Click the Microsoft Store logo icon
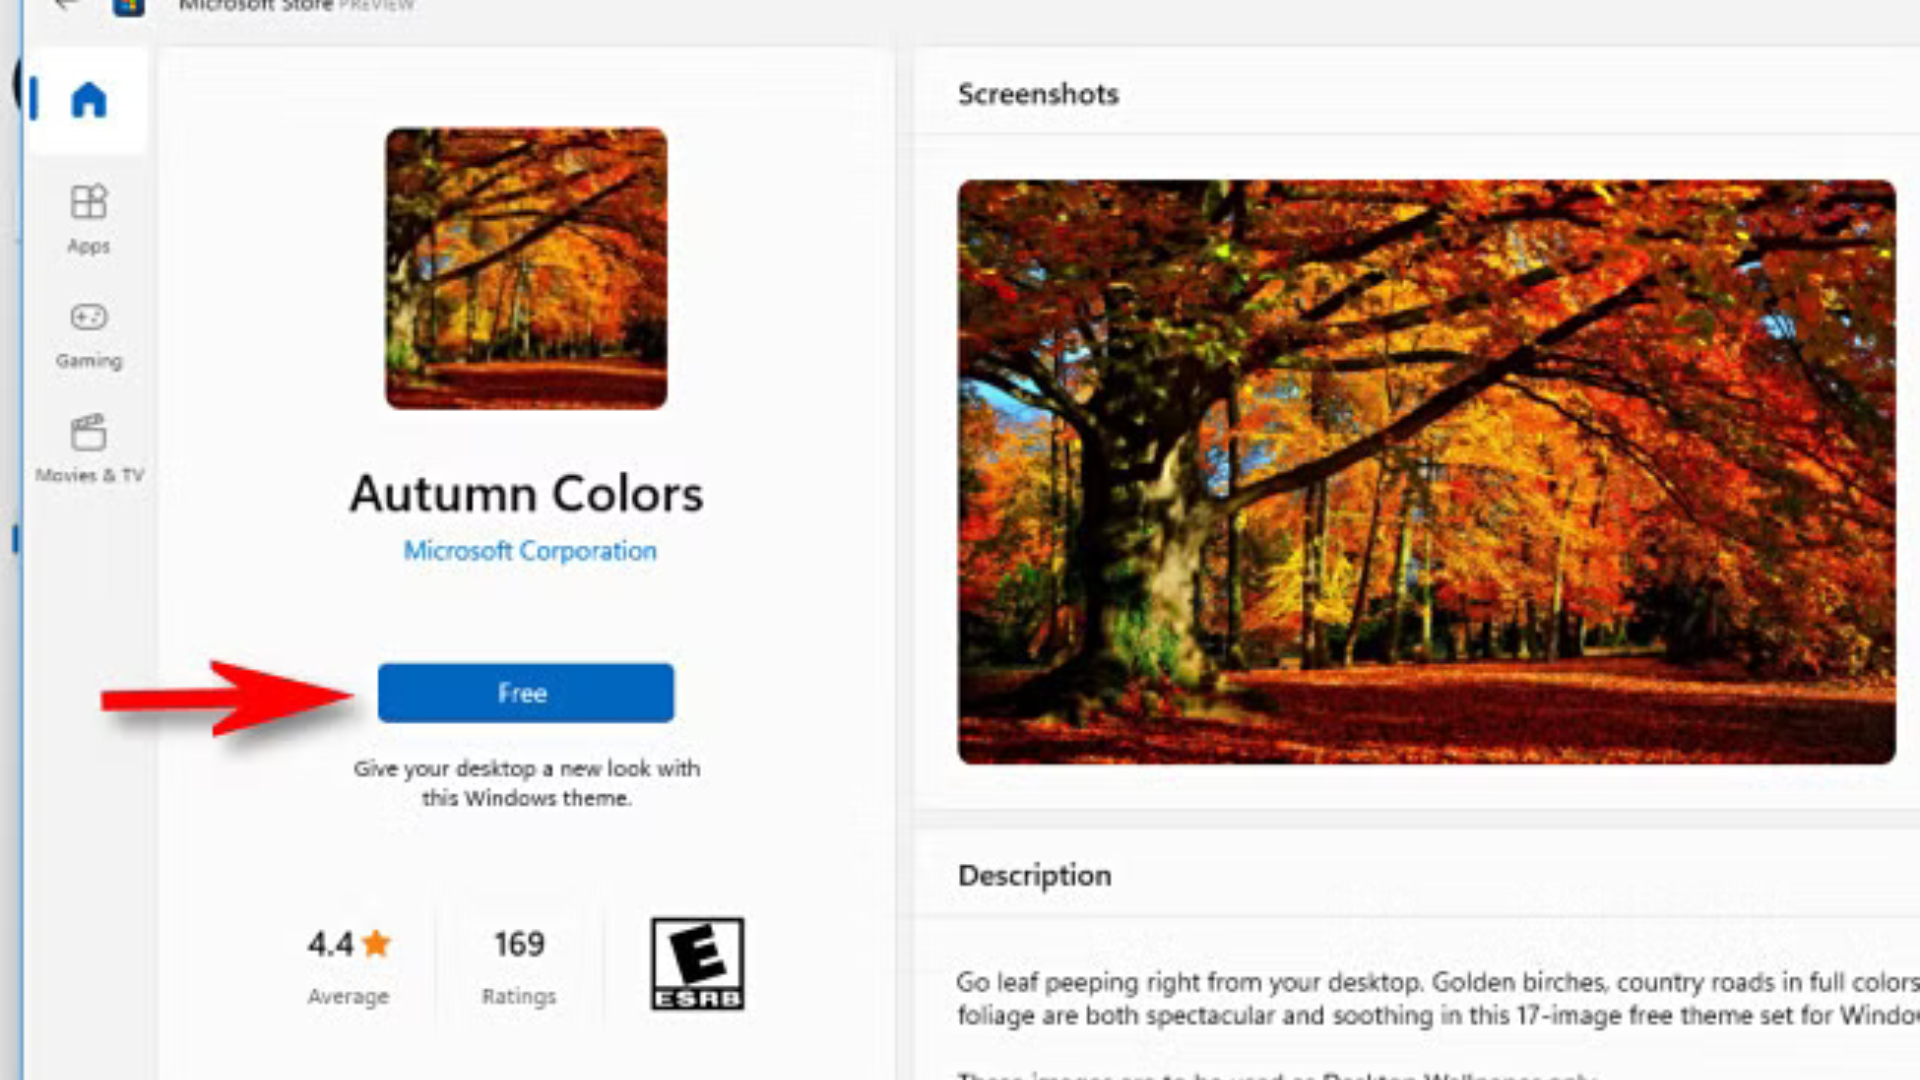1920x1080 pixels. [129, 6]
